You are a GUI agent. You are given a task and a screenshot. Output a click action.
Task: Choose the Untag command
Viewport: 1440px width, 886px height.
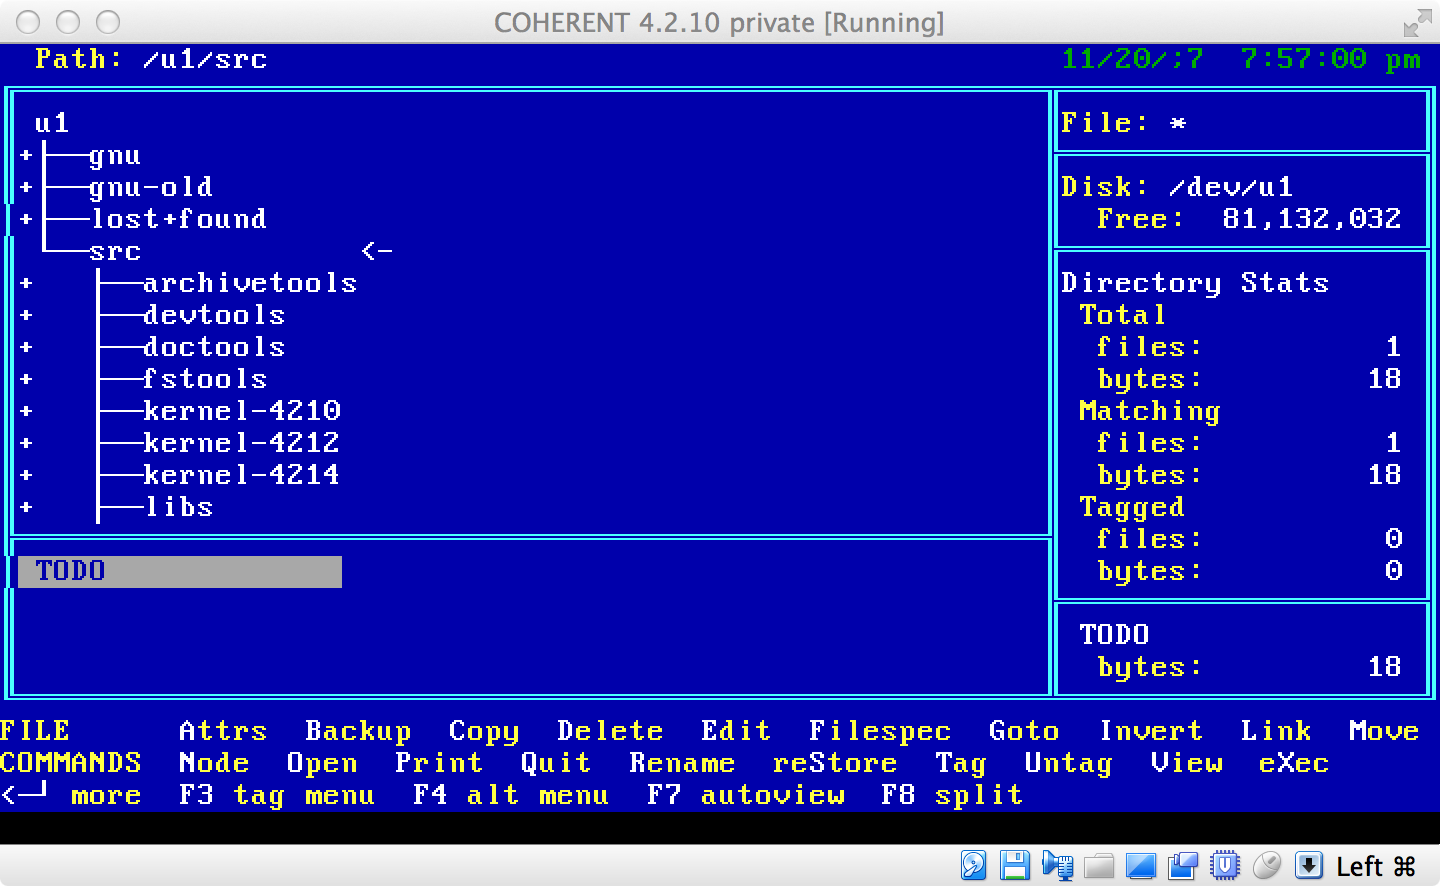point(1069,763)
